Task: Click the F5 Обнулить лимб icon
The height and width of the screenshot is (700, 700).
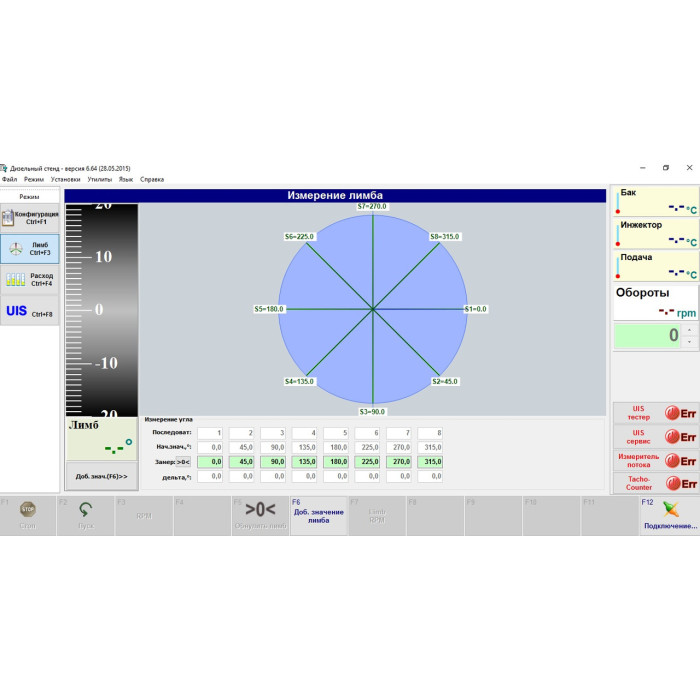Action: (260, 509)
